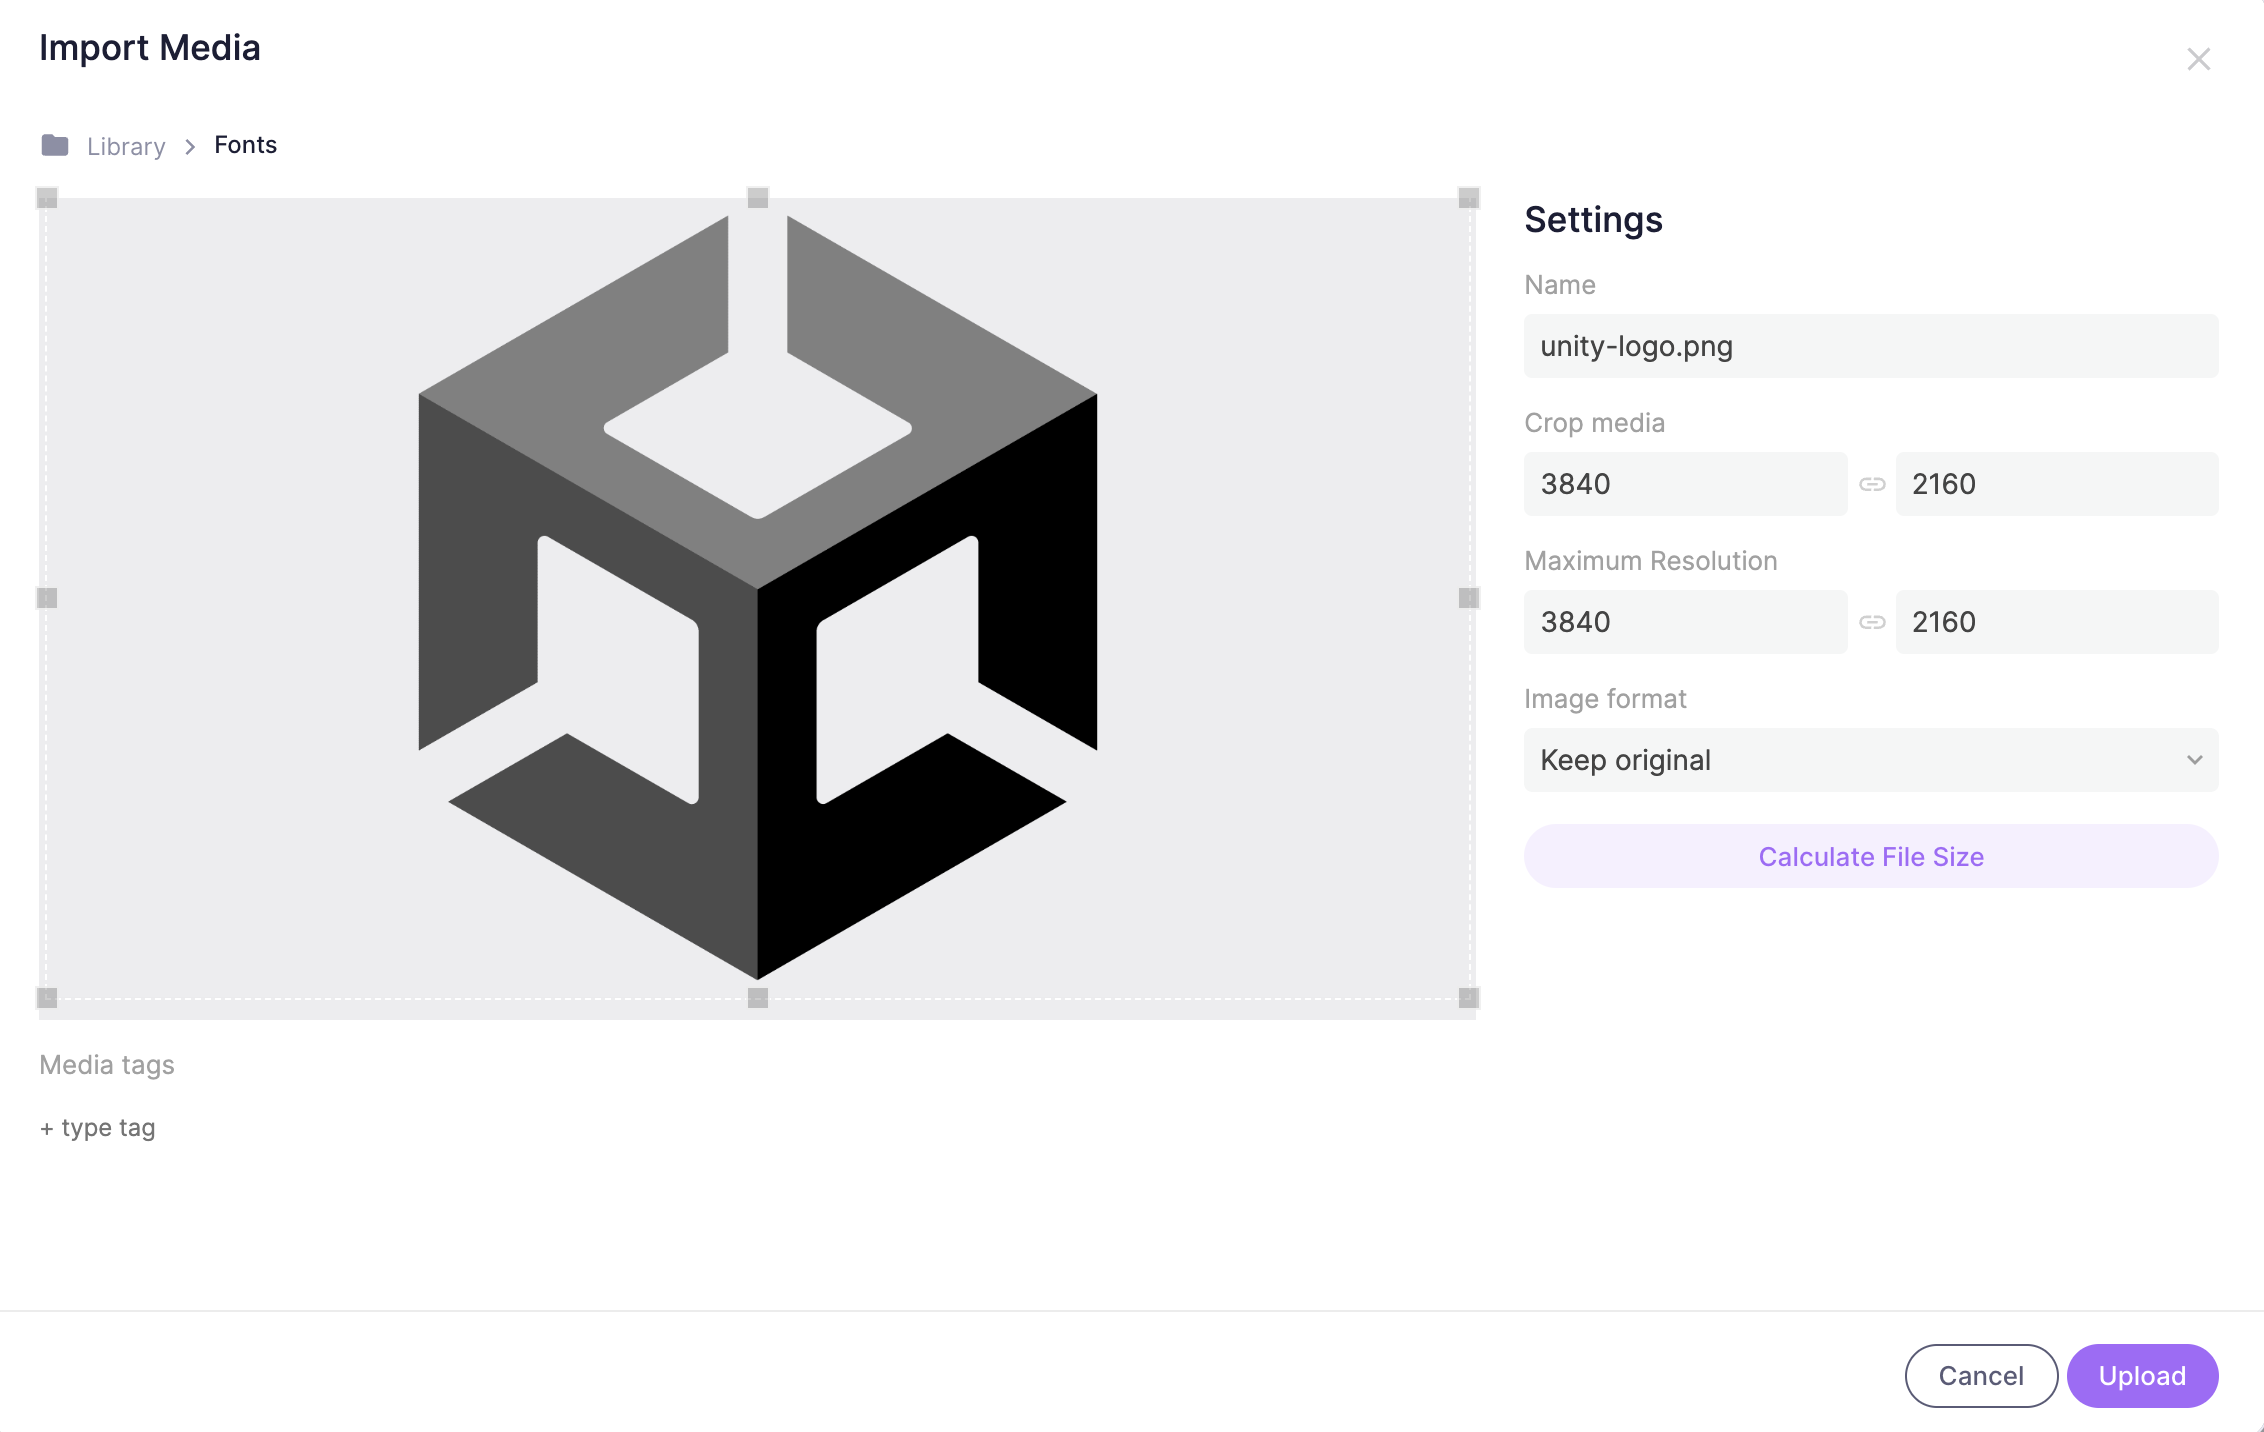This screenshot has height=1432, width=2264.
Task: Add a tag in type tag field
Action: coord(98,1128)
